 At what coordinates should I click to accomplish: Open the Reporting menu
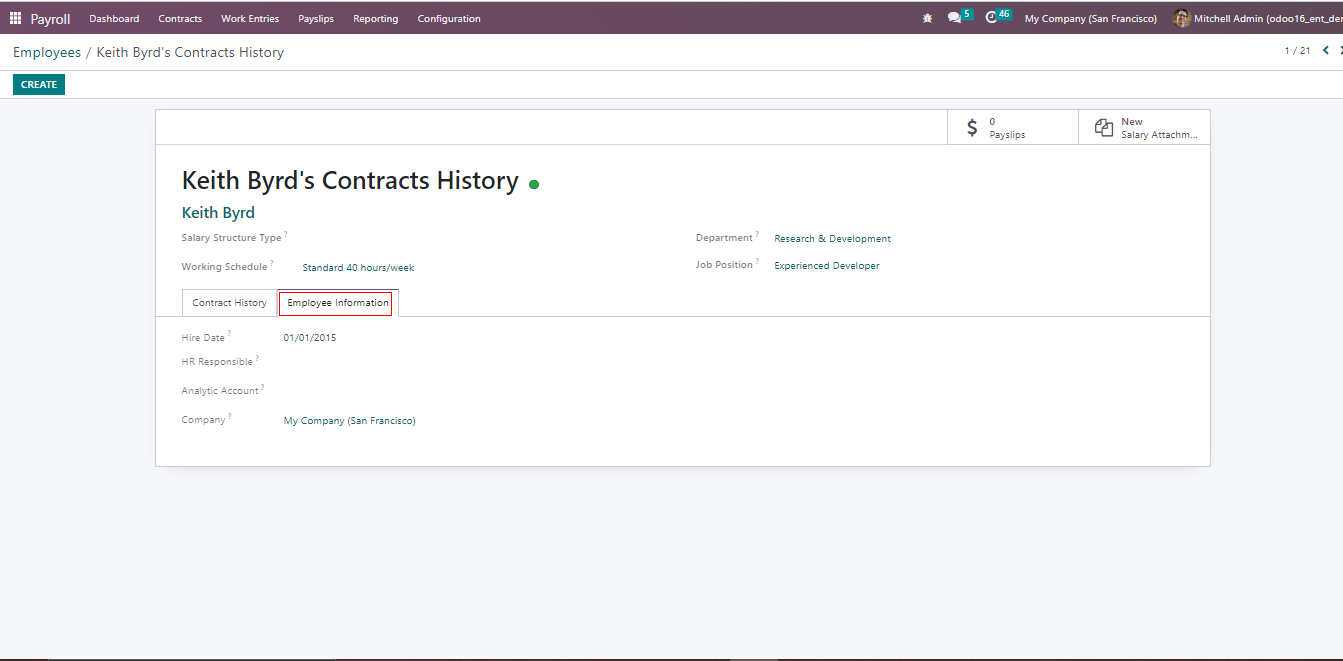click(x=375, y=18)
